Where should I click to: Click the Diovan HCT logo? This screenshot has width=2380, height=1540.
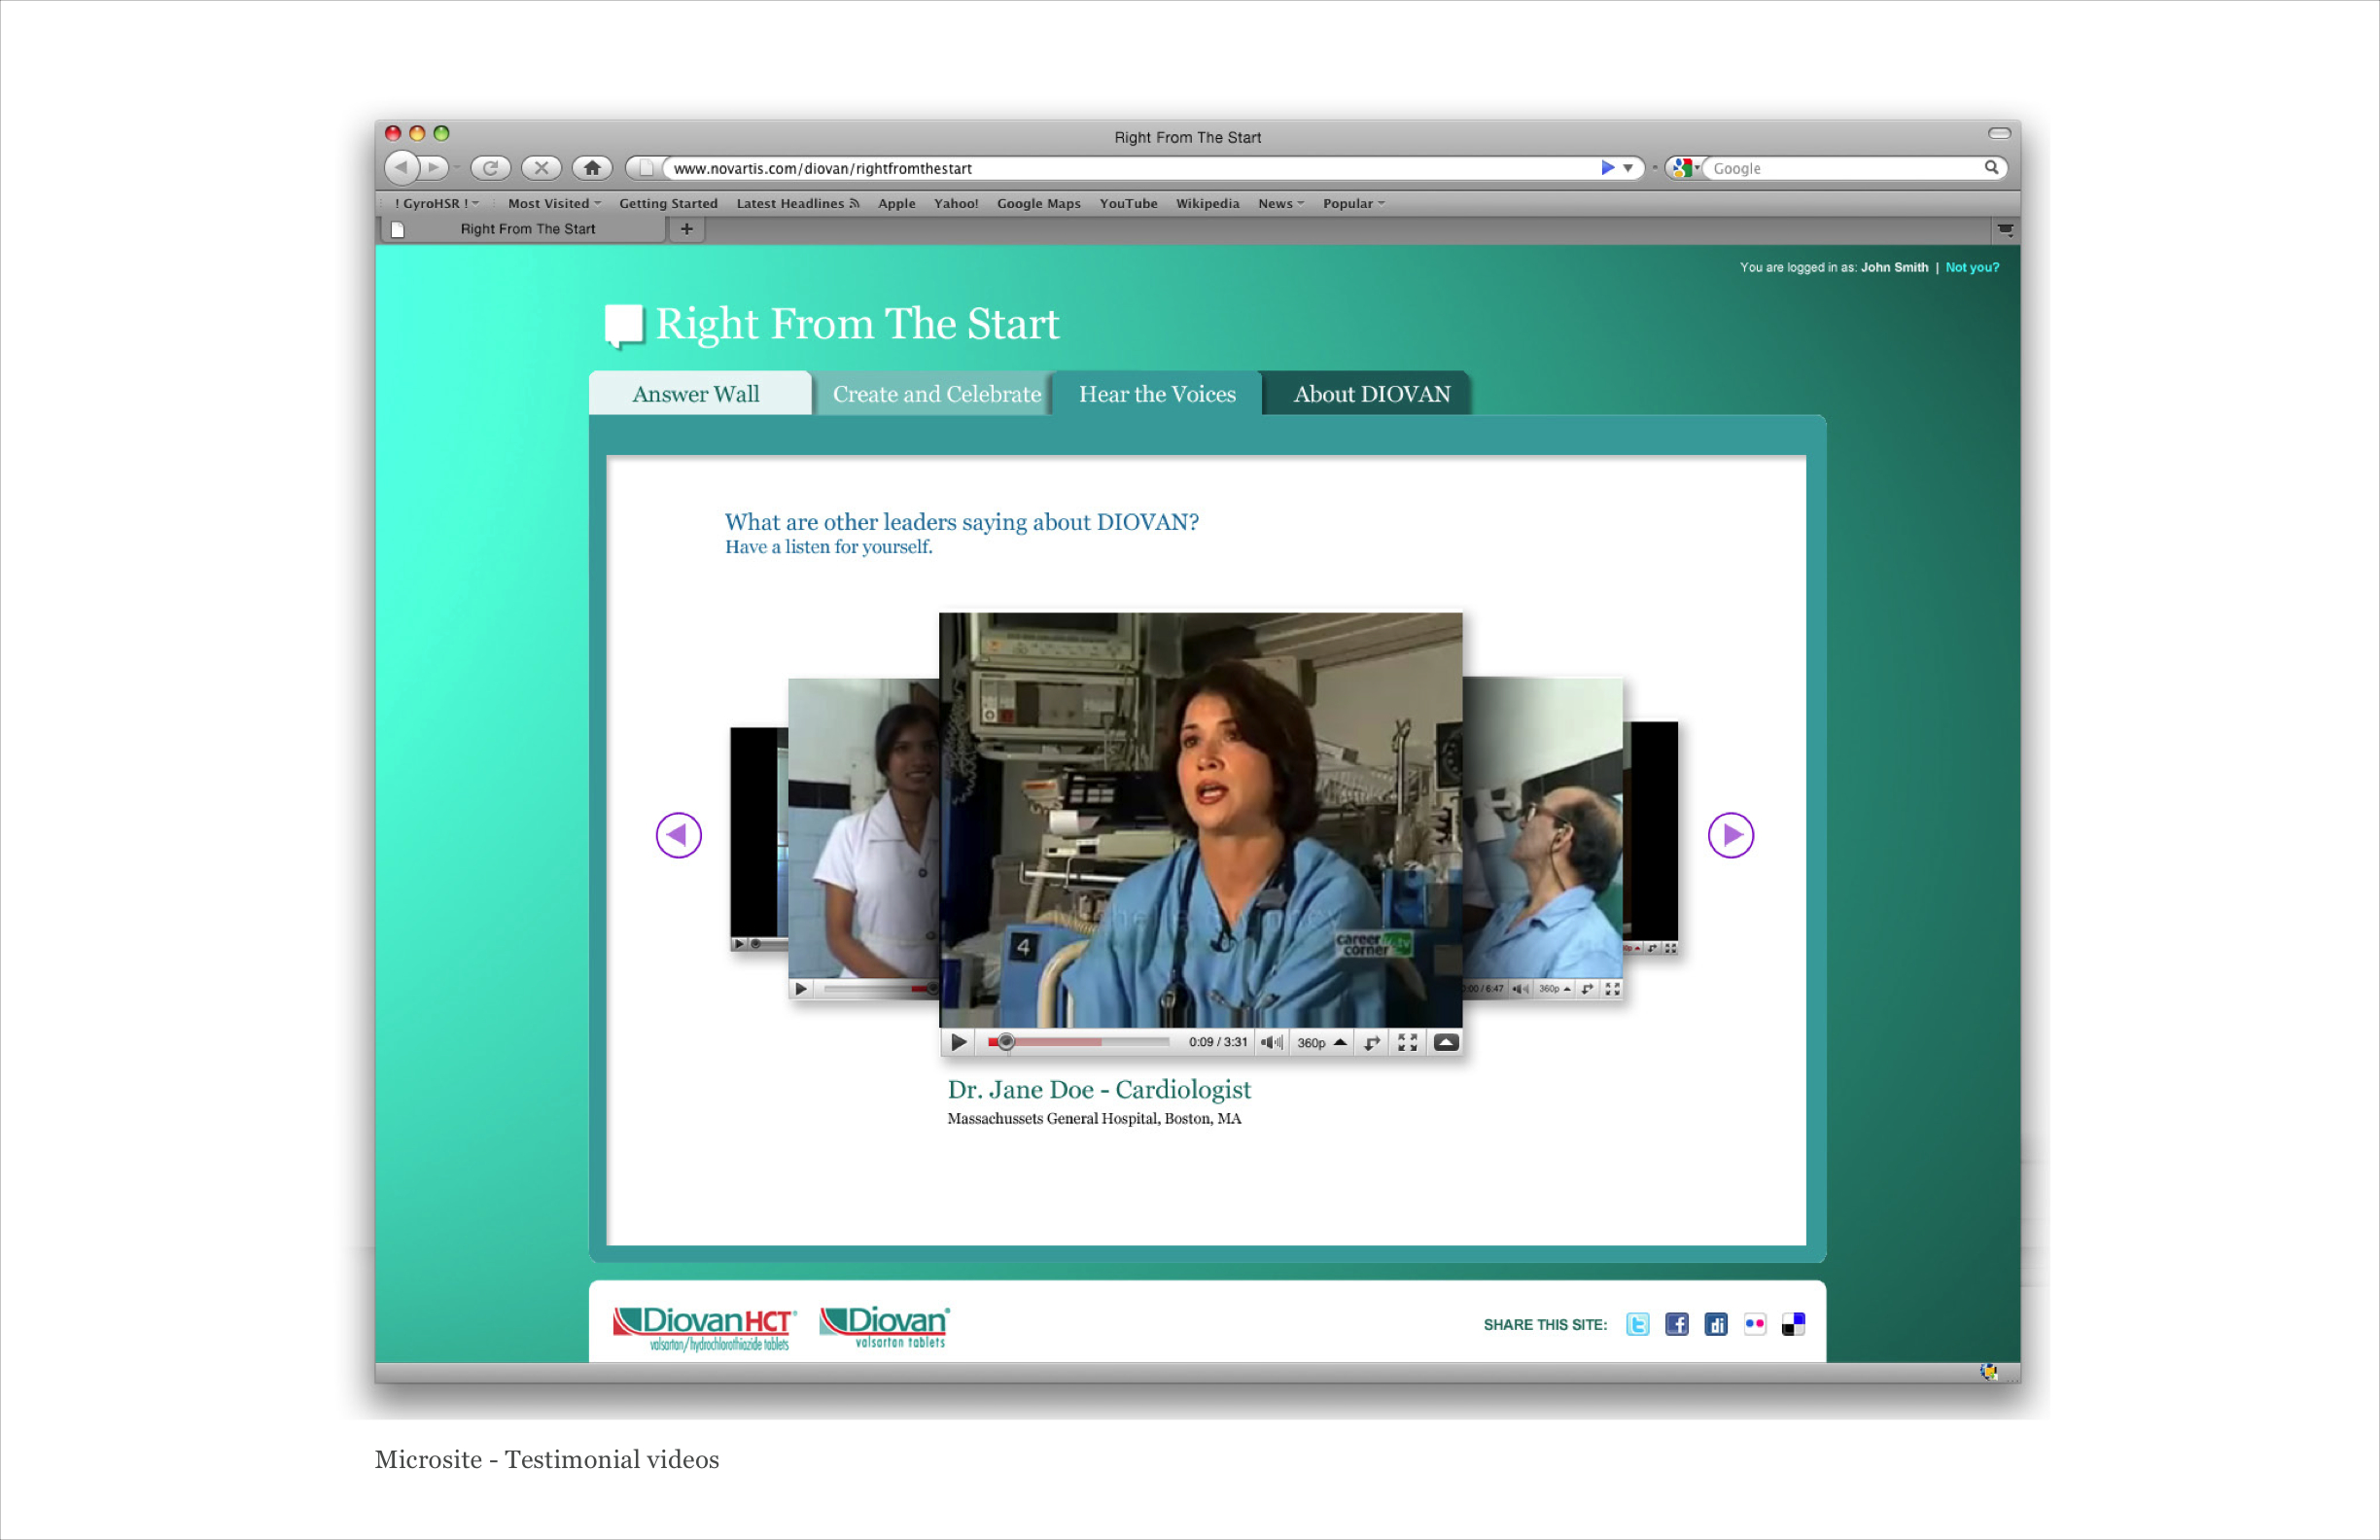(704, 1328)
